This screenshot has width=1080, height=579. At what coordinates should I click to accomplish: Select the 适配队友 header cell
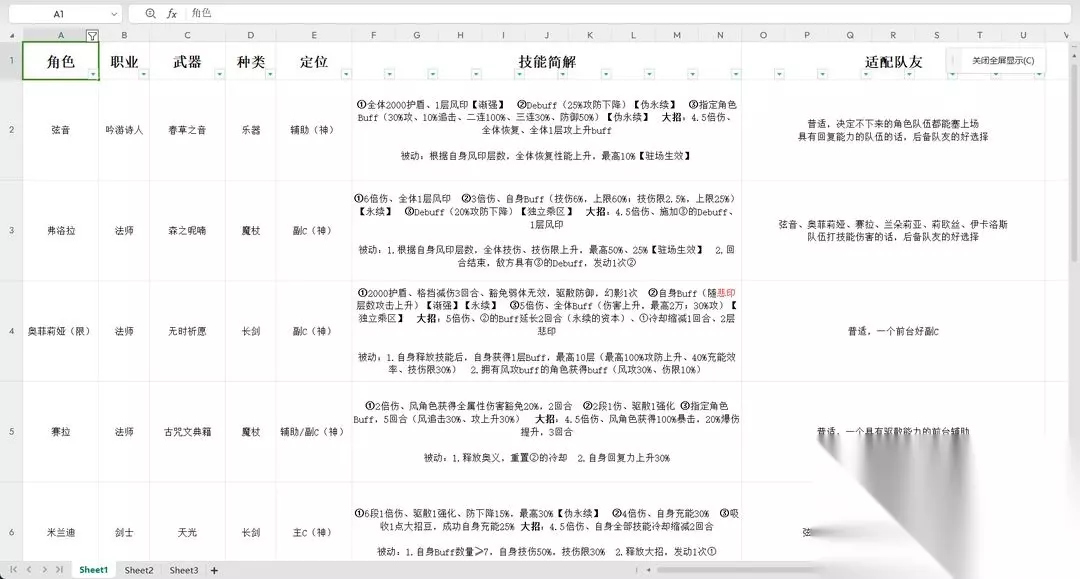(x=893, y=61)
